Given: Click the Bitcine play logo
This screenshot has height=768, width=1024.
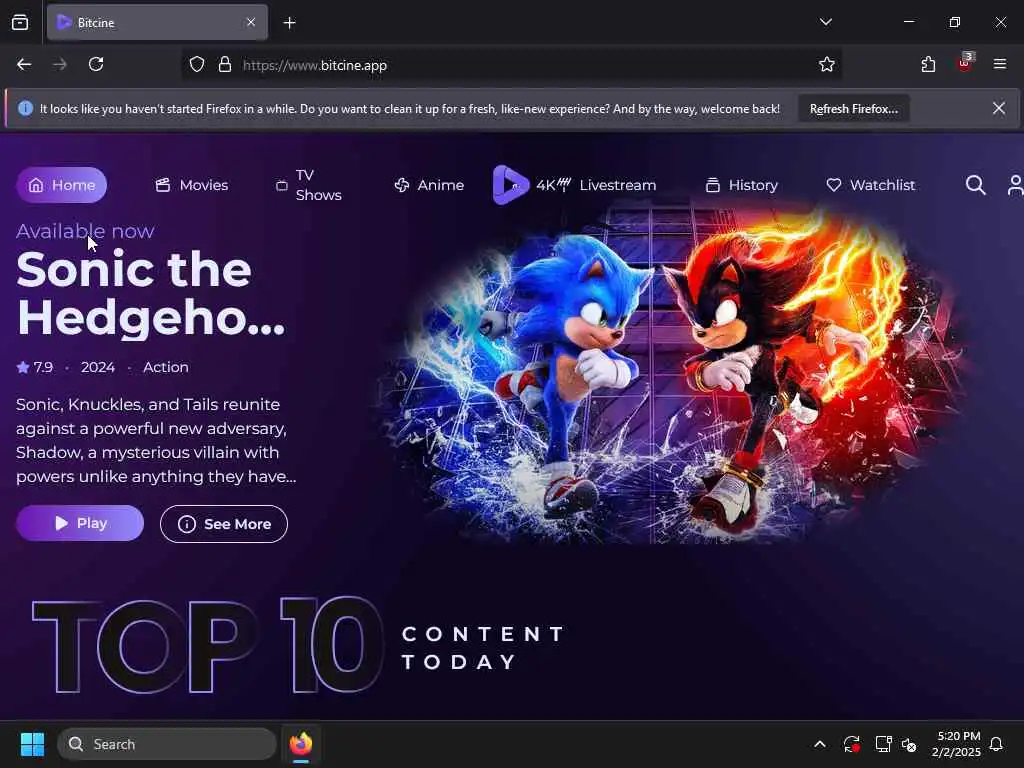Looking at the screenshot, I should point(510,185).
